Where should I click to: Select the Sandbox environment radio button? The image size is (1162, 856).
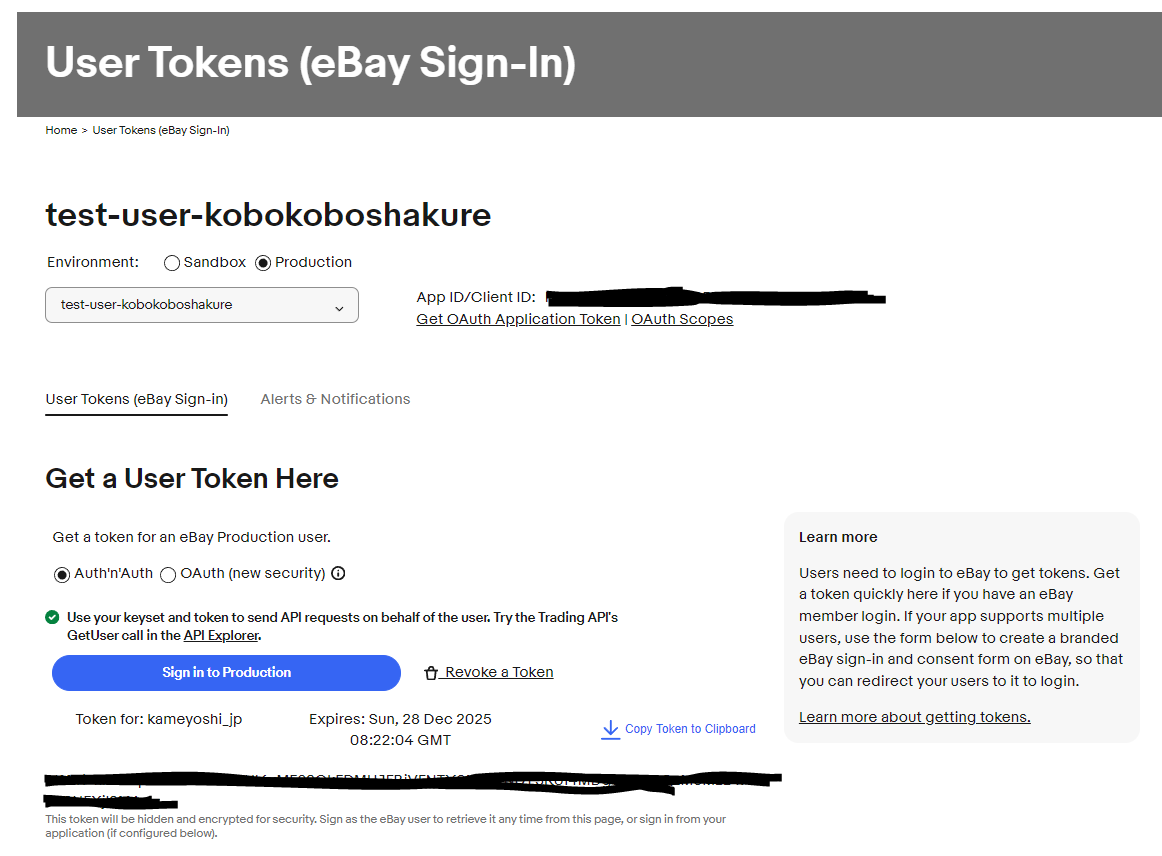(172, 263)
